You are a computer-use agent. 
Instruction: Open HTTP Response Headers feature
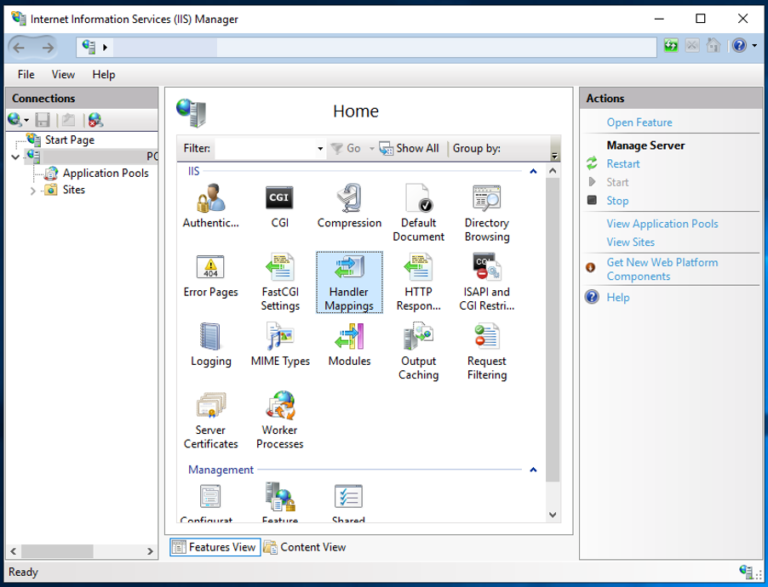tap(418, 282)
